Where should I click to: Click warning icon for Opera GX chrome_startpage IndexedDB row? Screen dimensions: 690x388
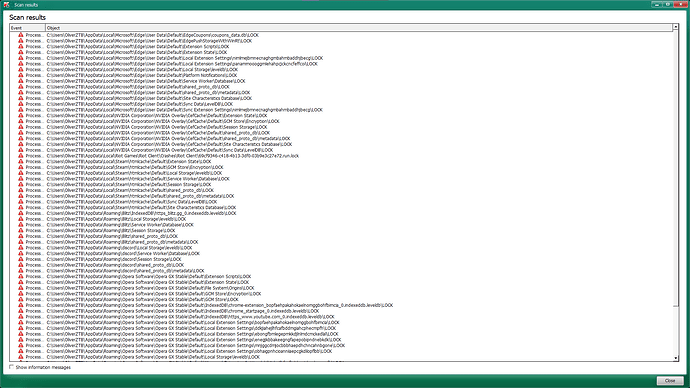(x=21, y=311)
